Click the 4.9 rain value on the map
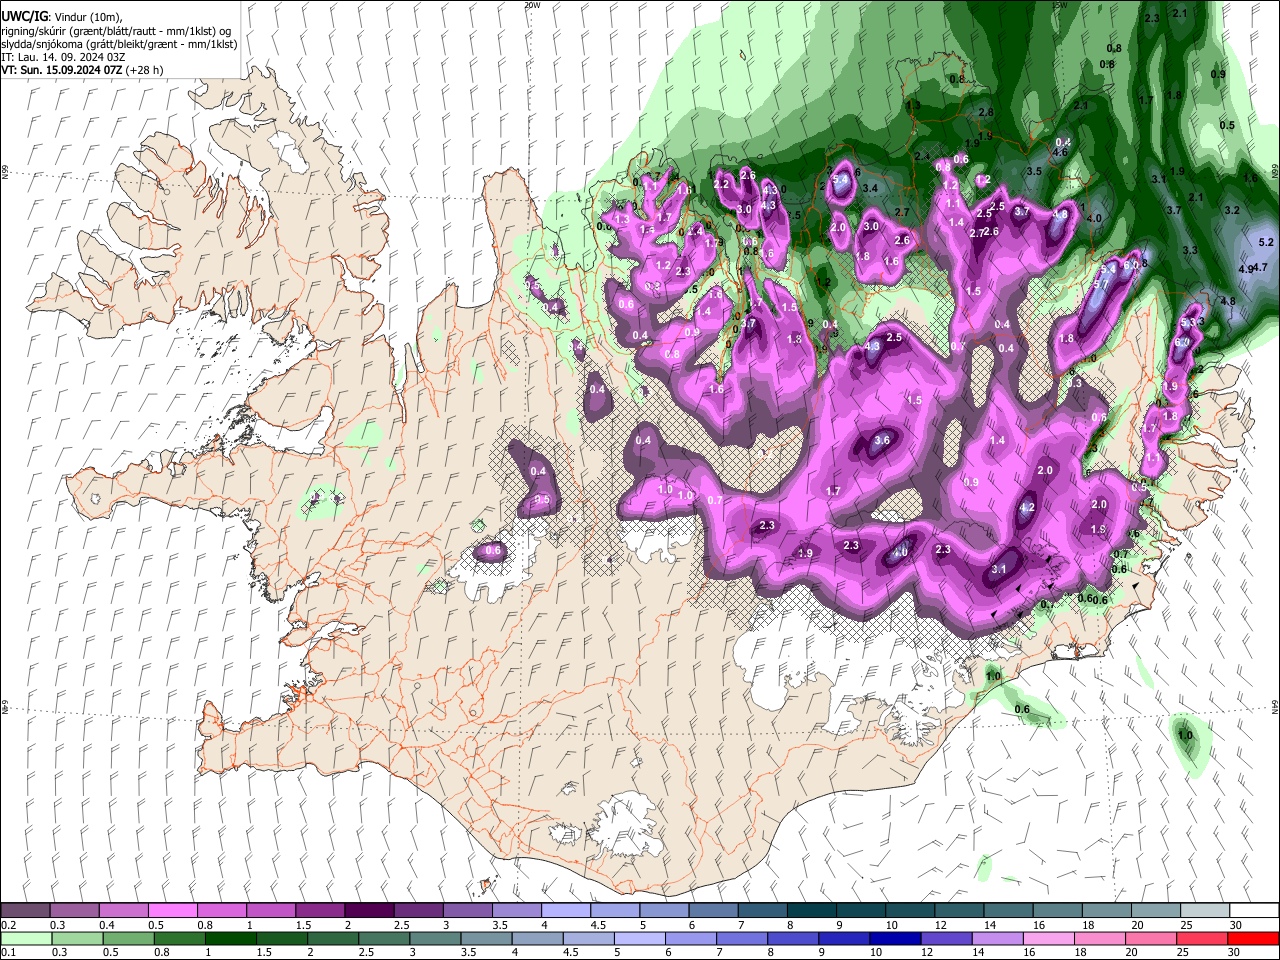1280x960 pixels. tap(1246, 269)
